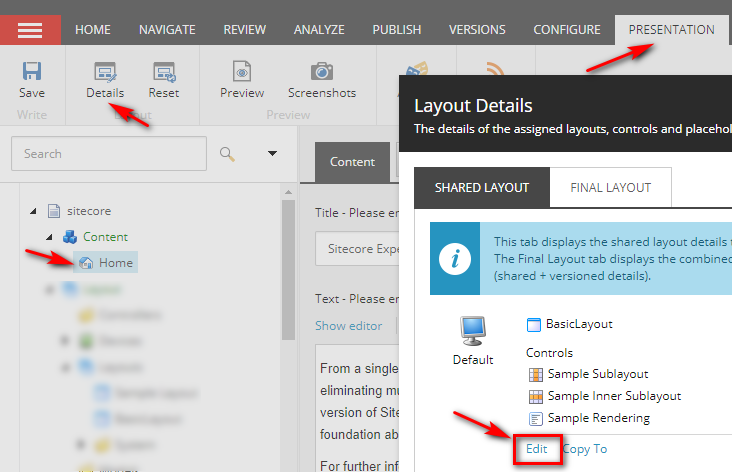
Task: Click the Default device monitor icon
Action: pyautogui.click(x=472, y=331)
